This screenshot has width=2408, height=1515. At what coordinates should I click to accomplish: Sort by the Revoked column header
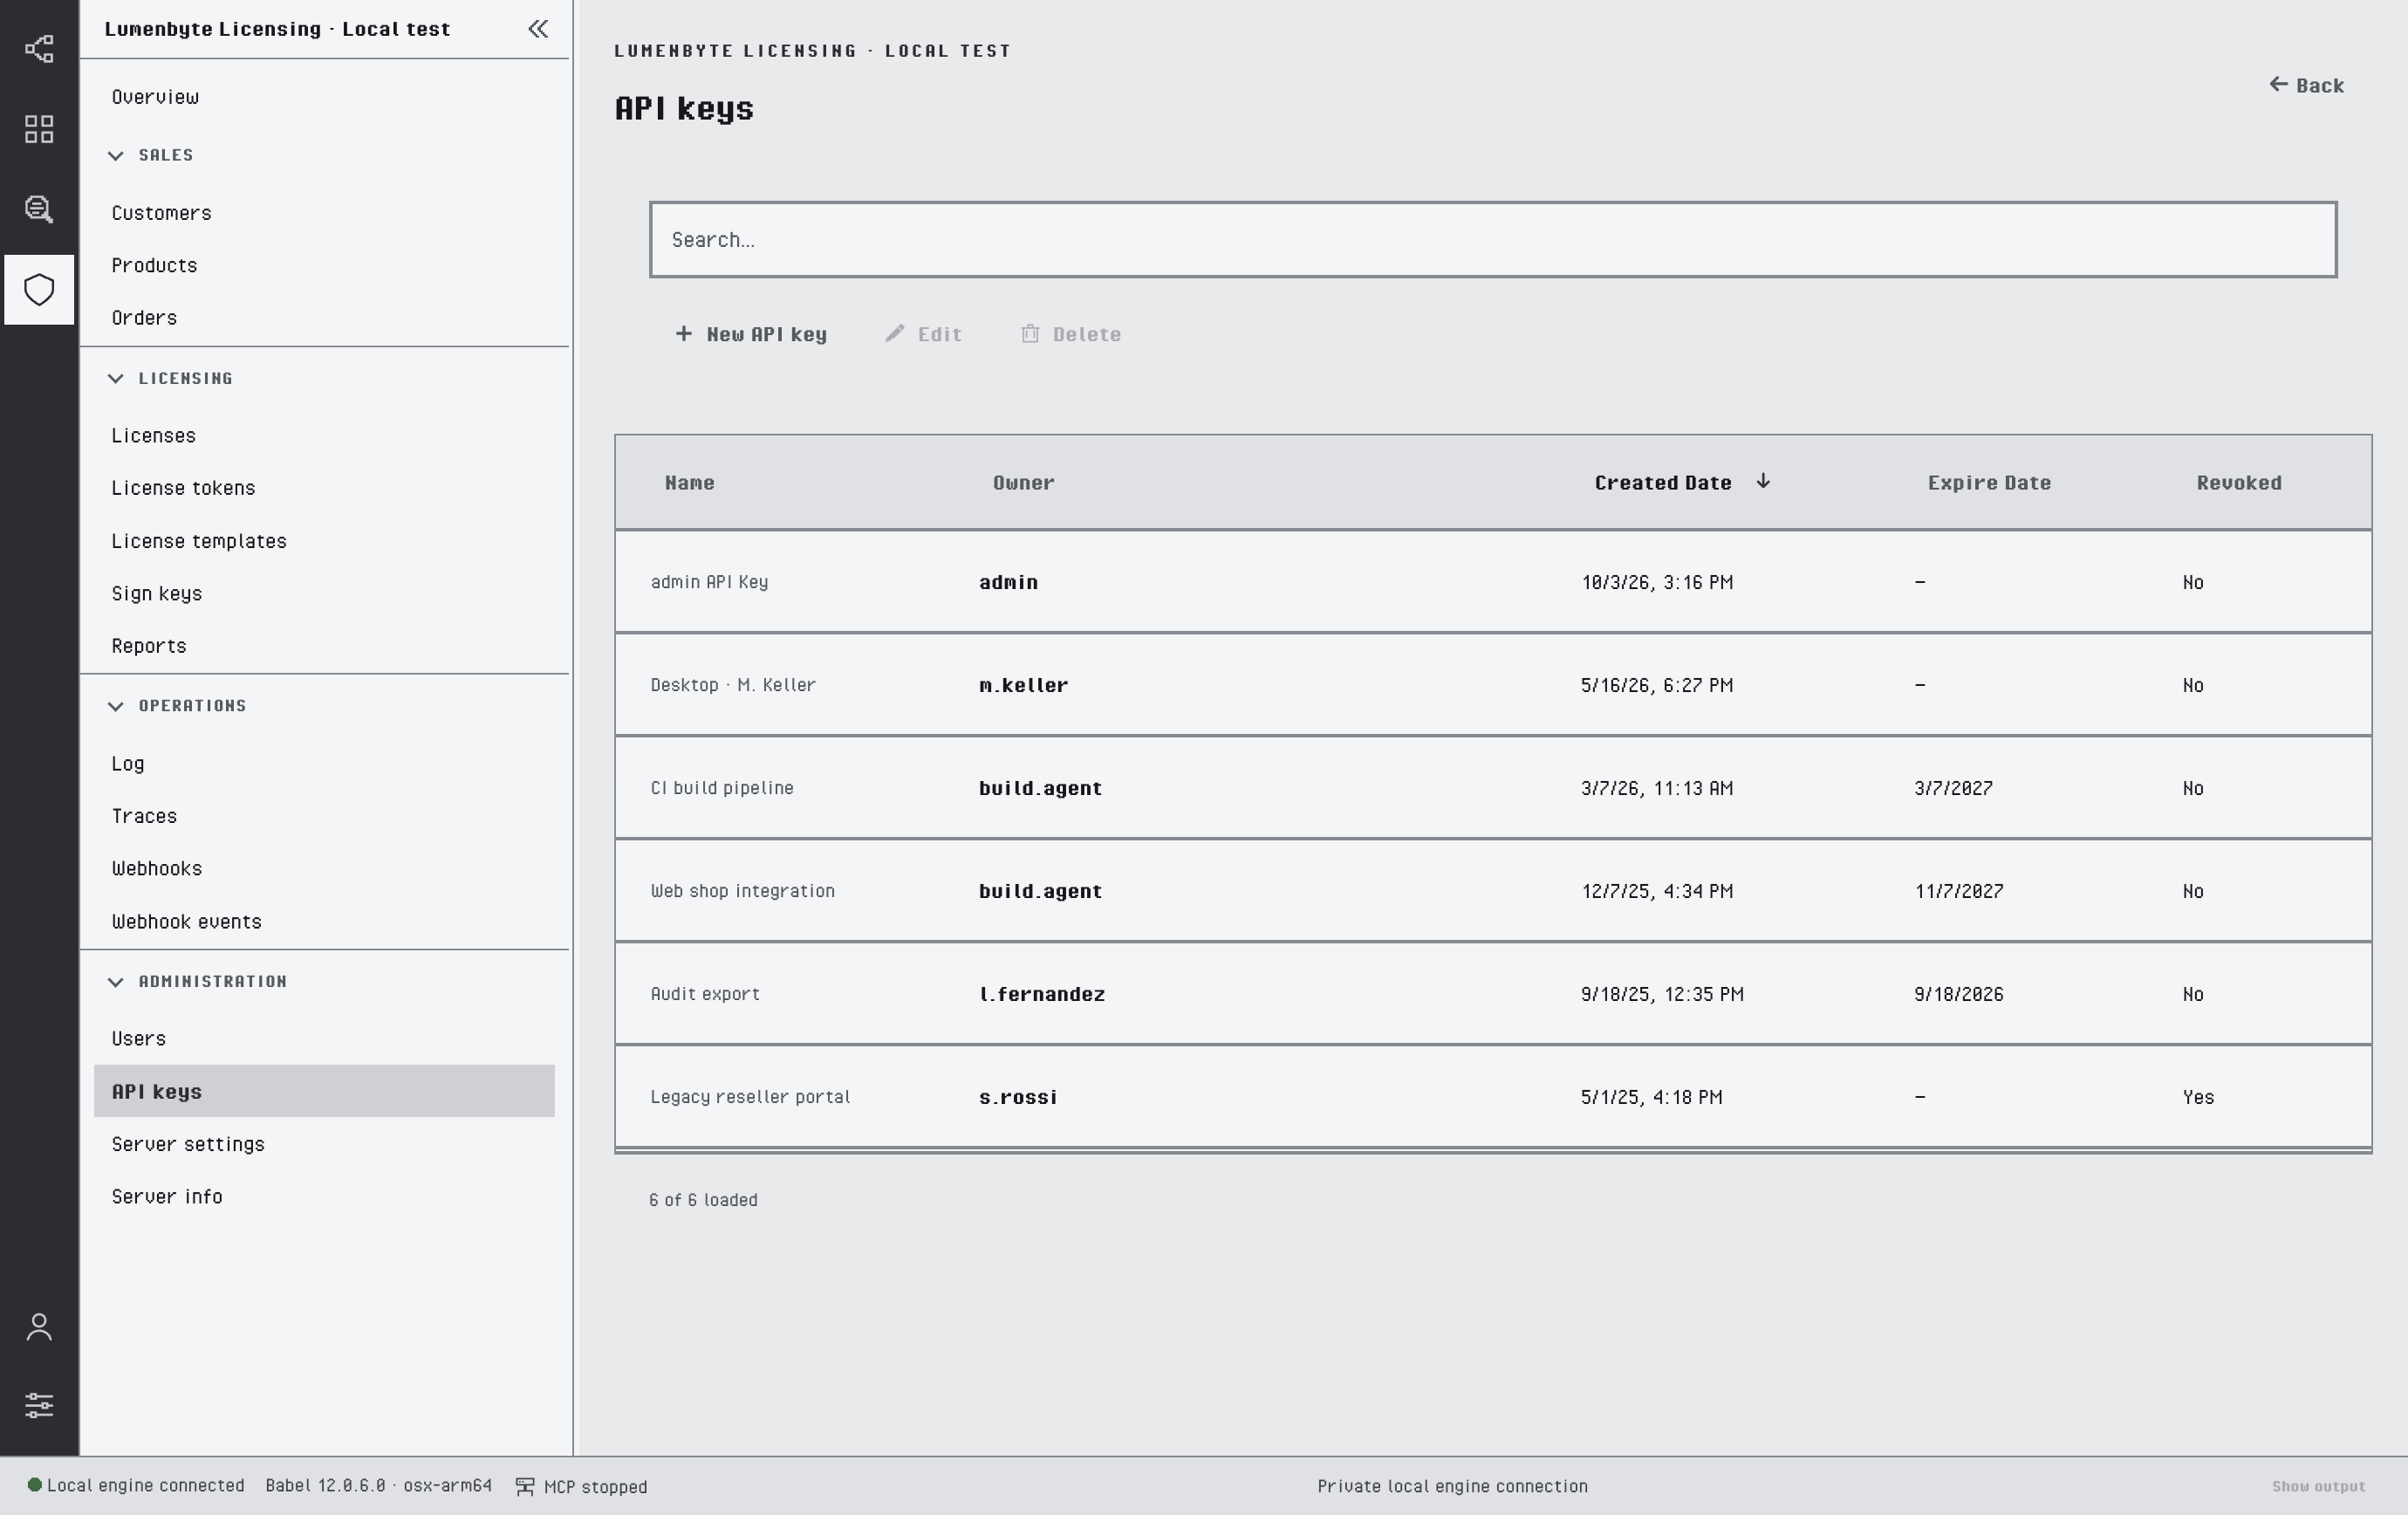click(x=2239, y=483)
